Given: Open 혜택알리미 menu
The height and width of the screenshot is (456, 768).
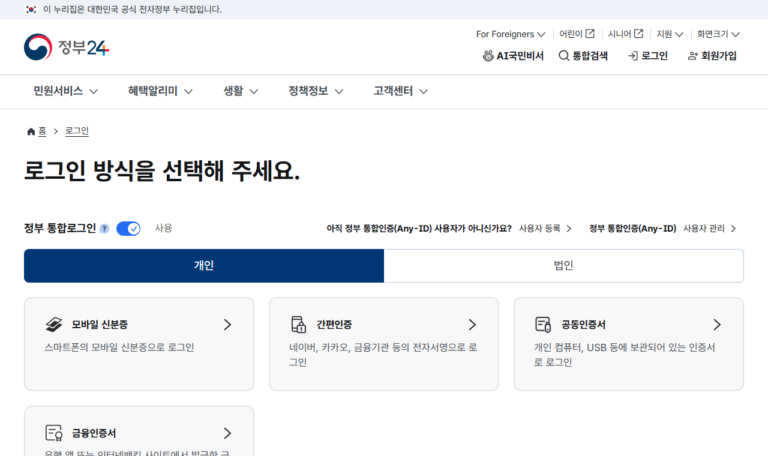Looking at the screenshot, I should click(160, 91).
